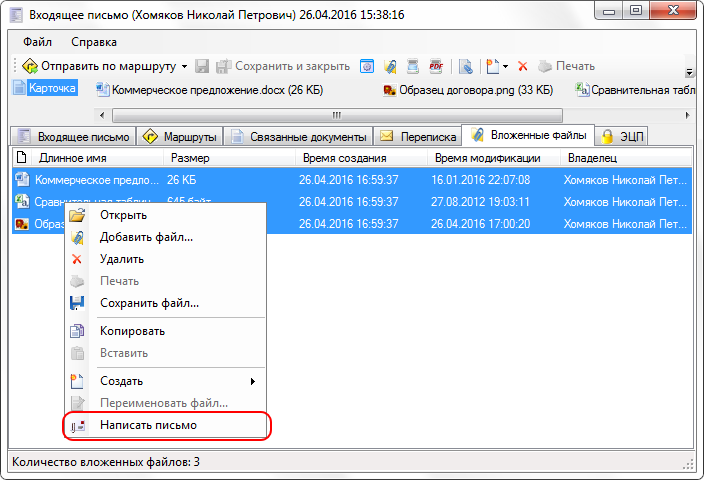
Task: Click the linked document toolbar icon
Action: (466, 66)
